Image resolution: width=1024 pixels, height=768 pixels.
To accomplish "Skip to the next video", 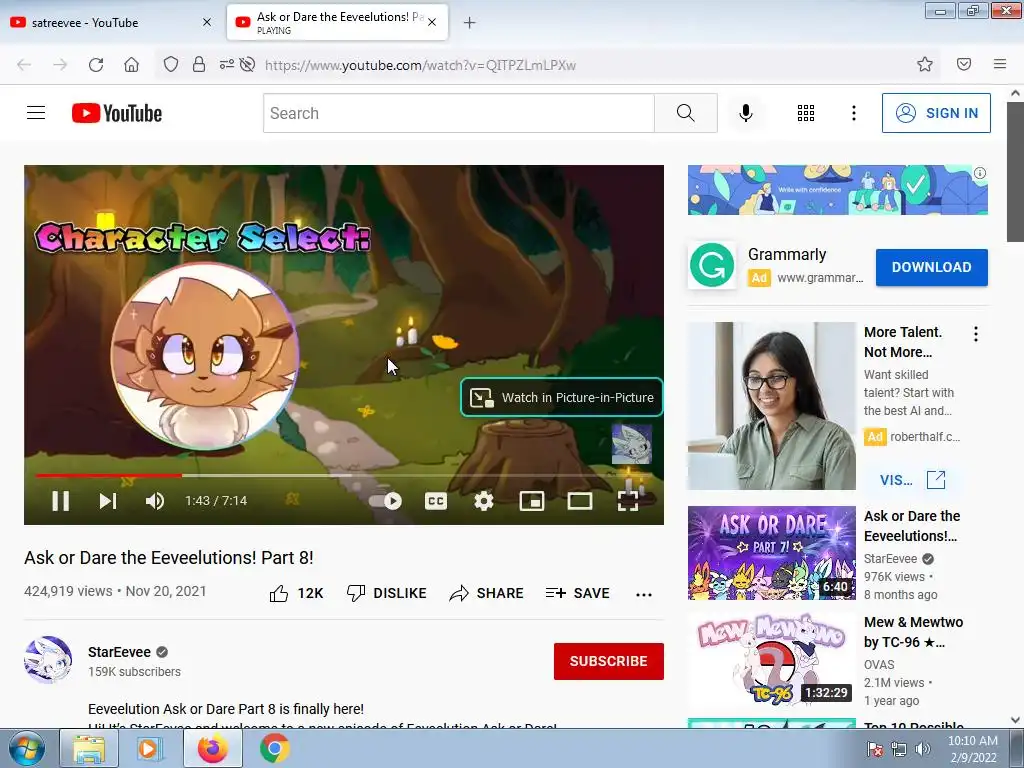I will pos(108,501).
